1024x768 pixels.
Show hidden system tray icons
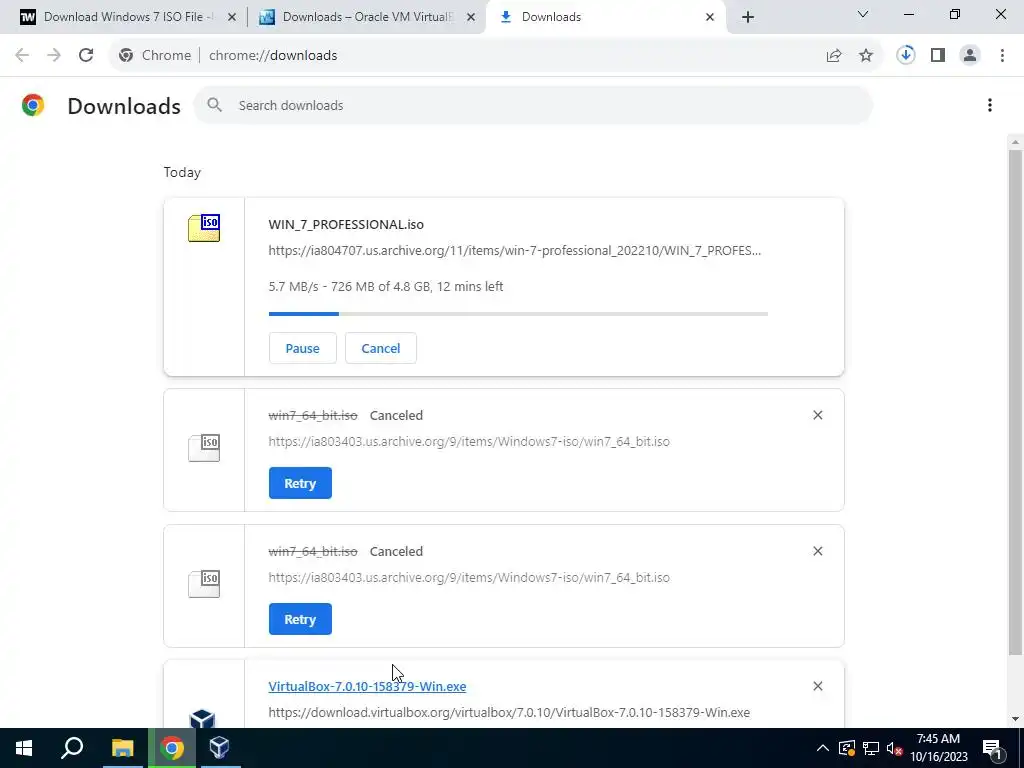823,748
